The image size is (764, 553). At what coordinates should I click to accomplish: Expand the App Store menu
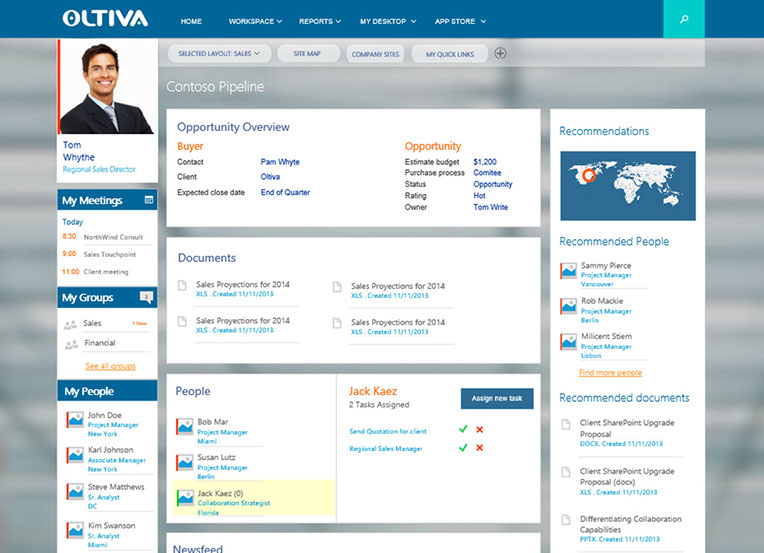[460, 21]
